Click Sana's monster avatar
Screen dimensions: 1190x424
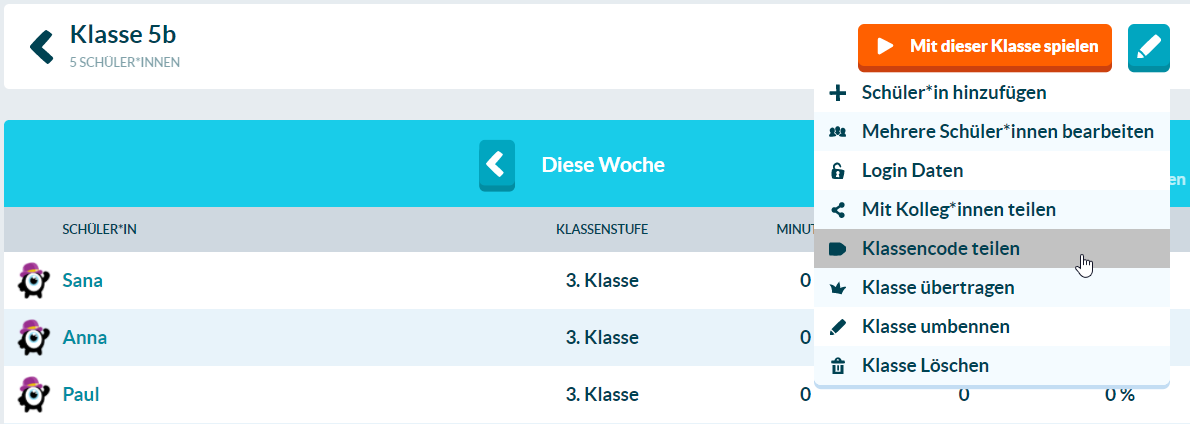point(33,279)
